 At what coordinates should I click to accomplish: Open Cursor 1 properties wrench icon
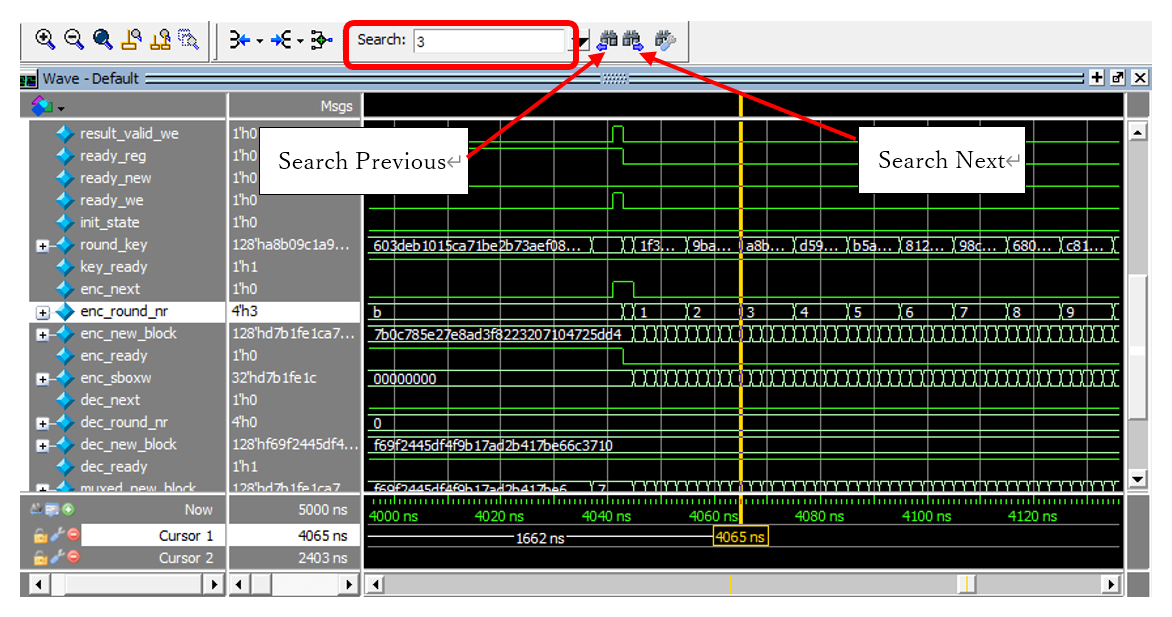(x=57, y=535)
